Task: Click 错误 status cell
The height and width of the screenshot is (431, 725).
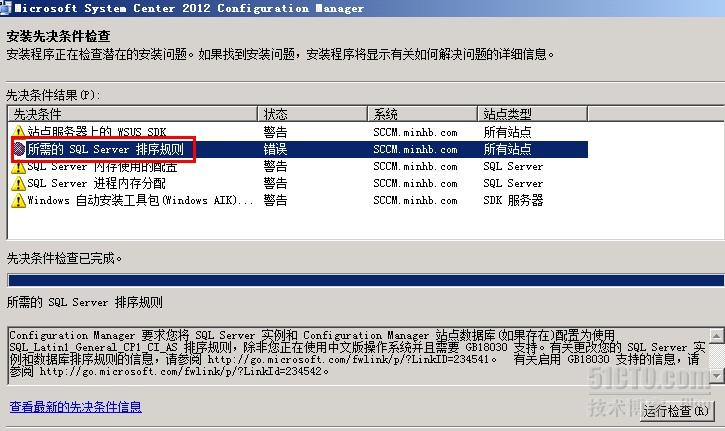Action: pyautogui.click(x=275, y=149)
